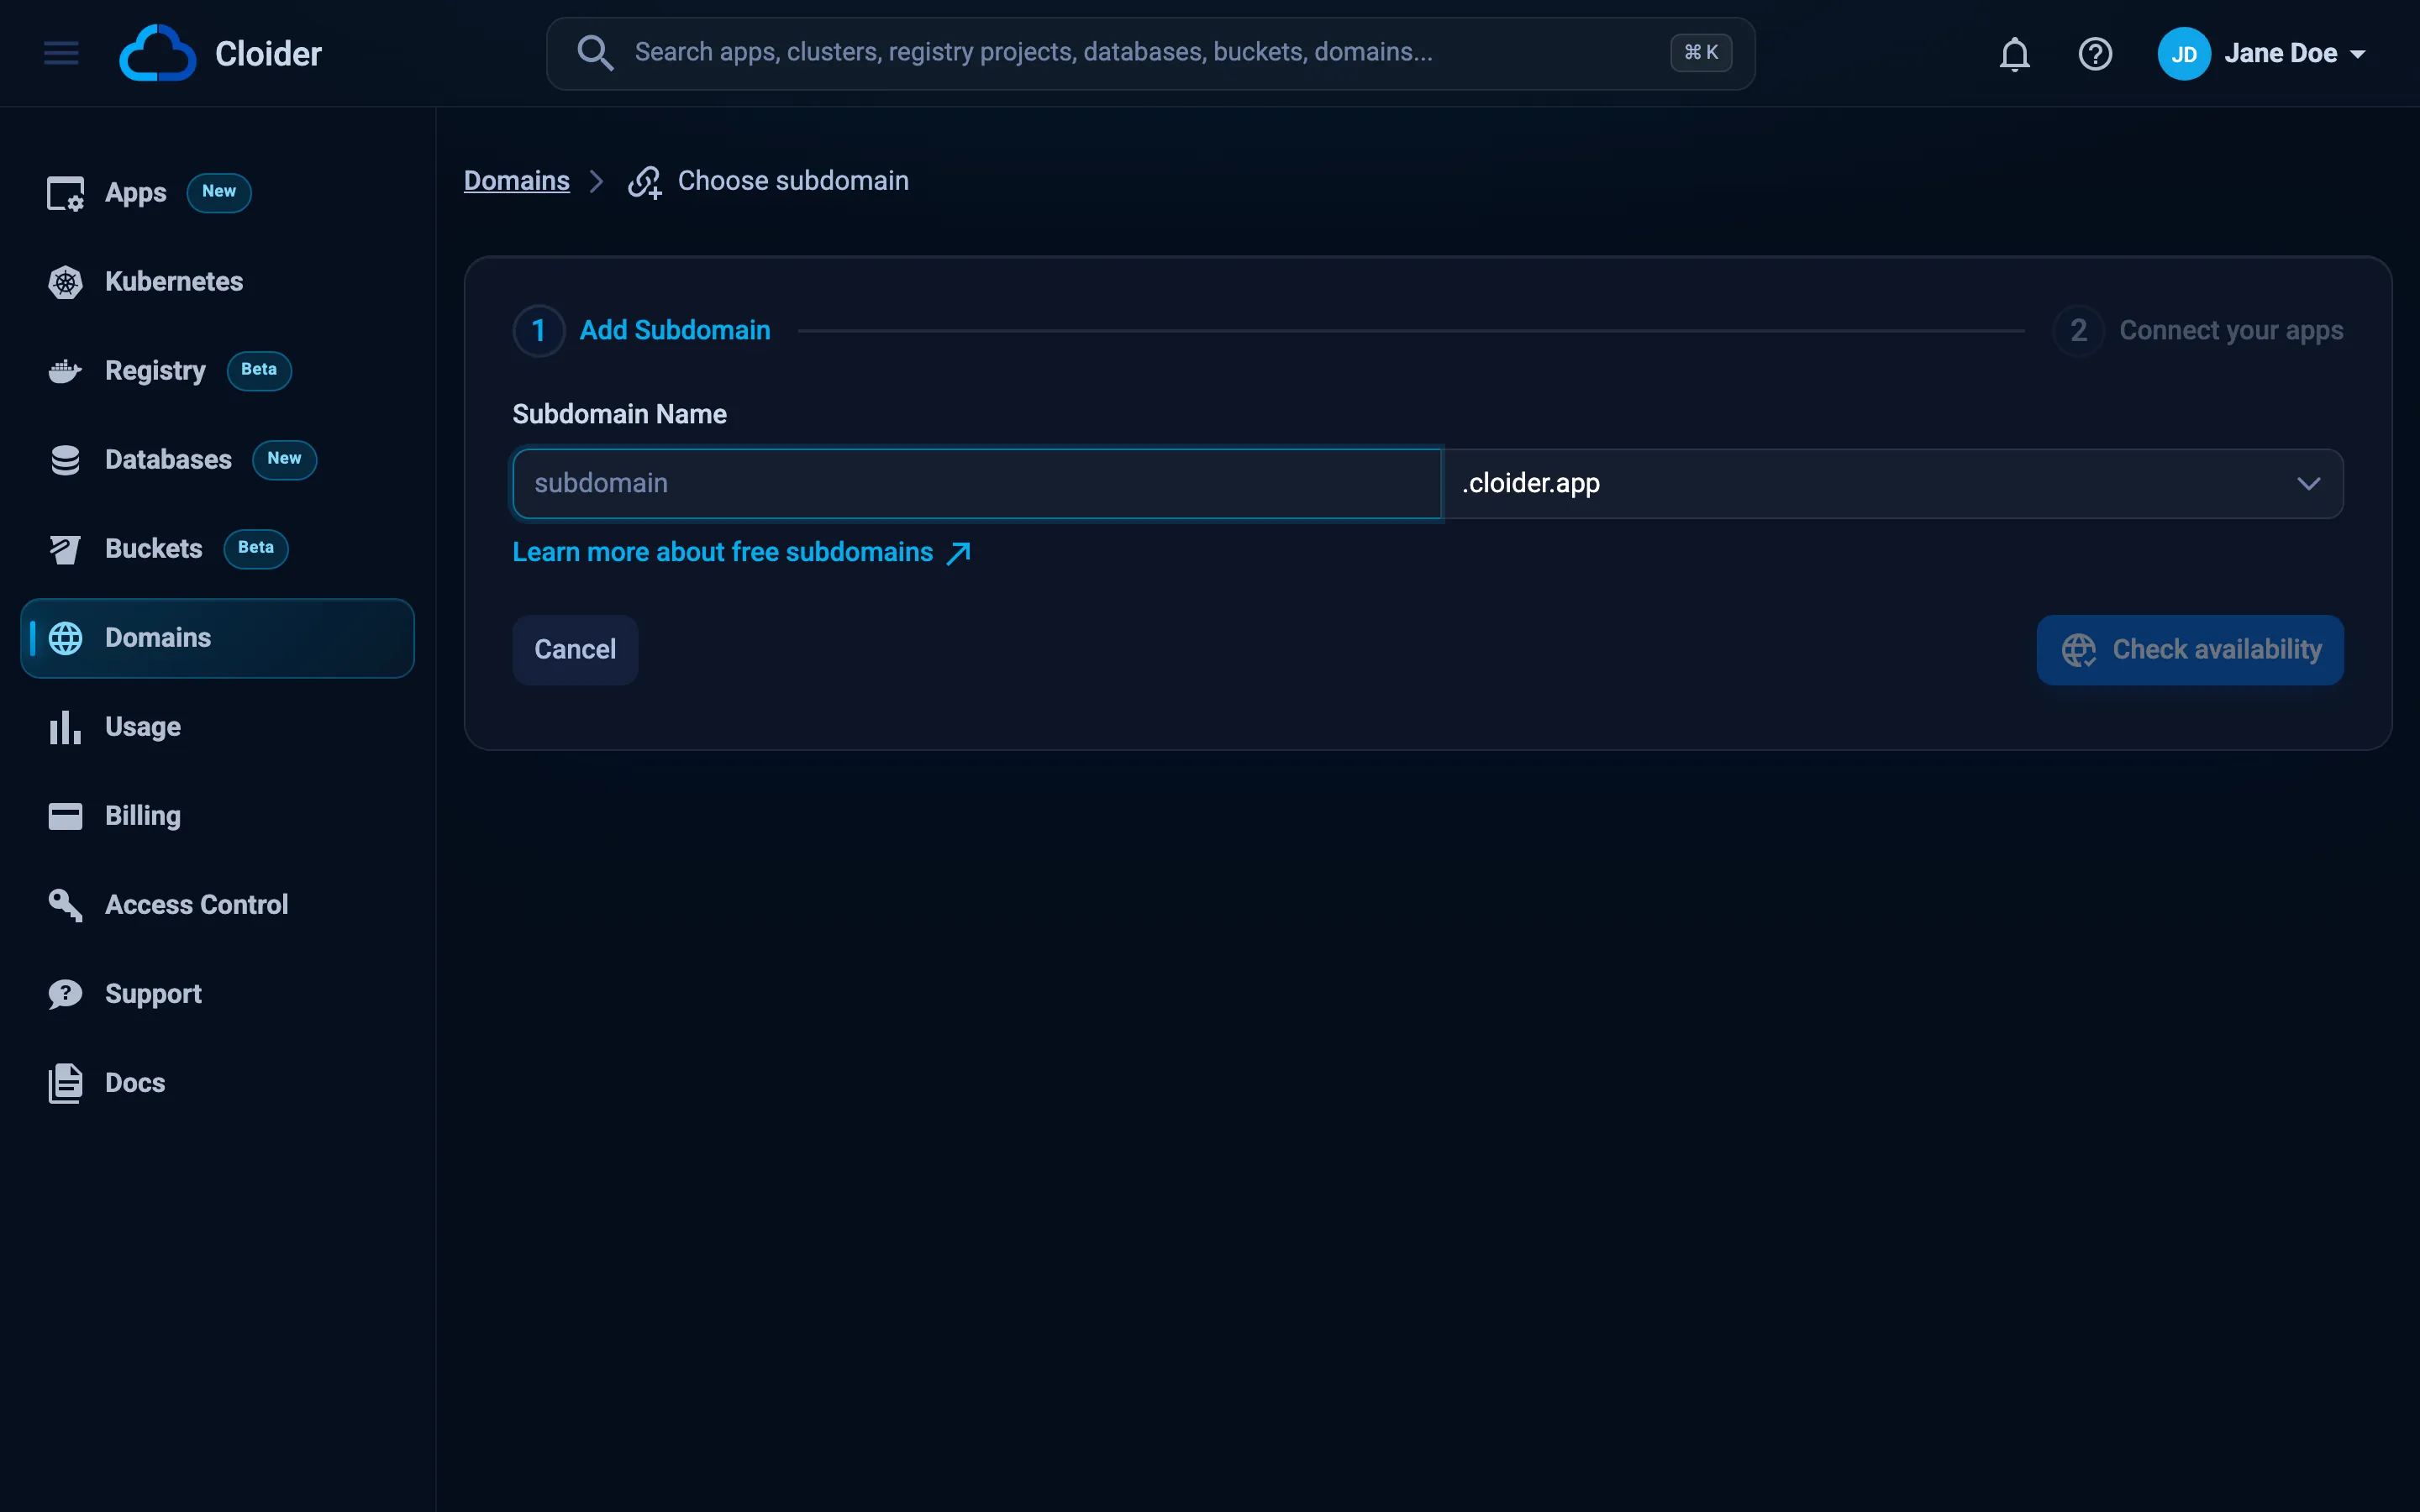This screenshot has width=2420, height=1512.
Task: Click the Apps sidebar icon
Action: 66,193
